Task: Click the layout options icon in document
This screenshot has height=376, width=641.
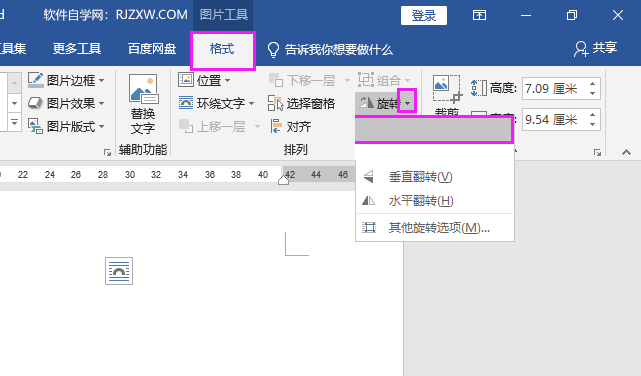Action: coord(119,271)
